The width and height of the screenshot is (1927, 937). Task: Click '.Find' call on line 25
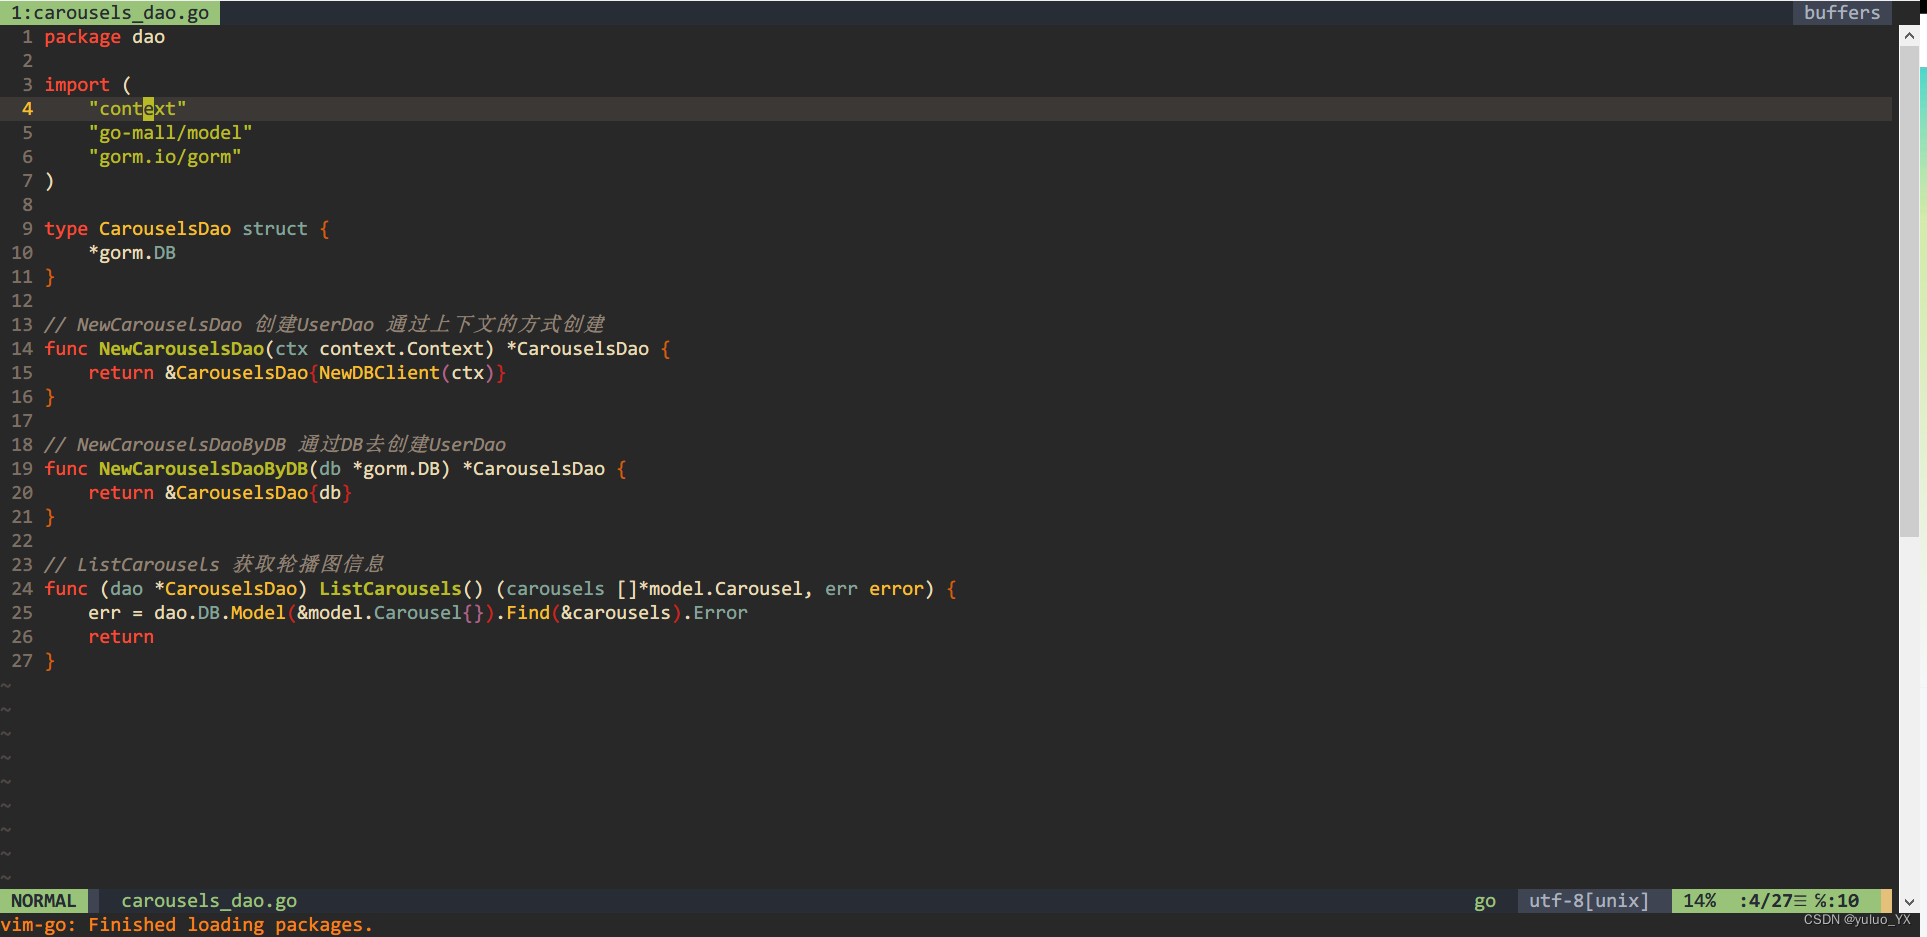click(x=522, y=613)
